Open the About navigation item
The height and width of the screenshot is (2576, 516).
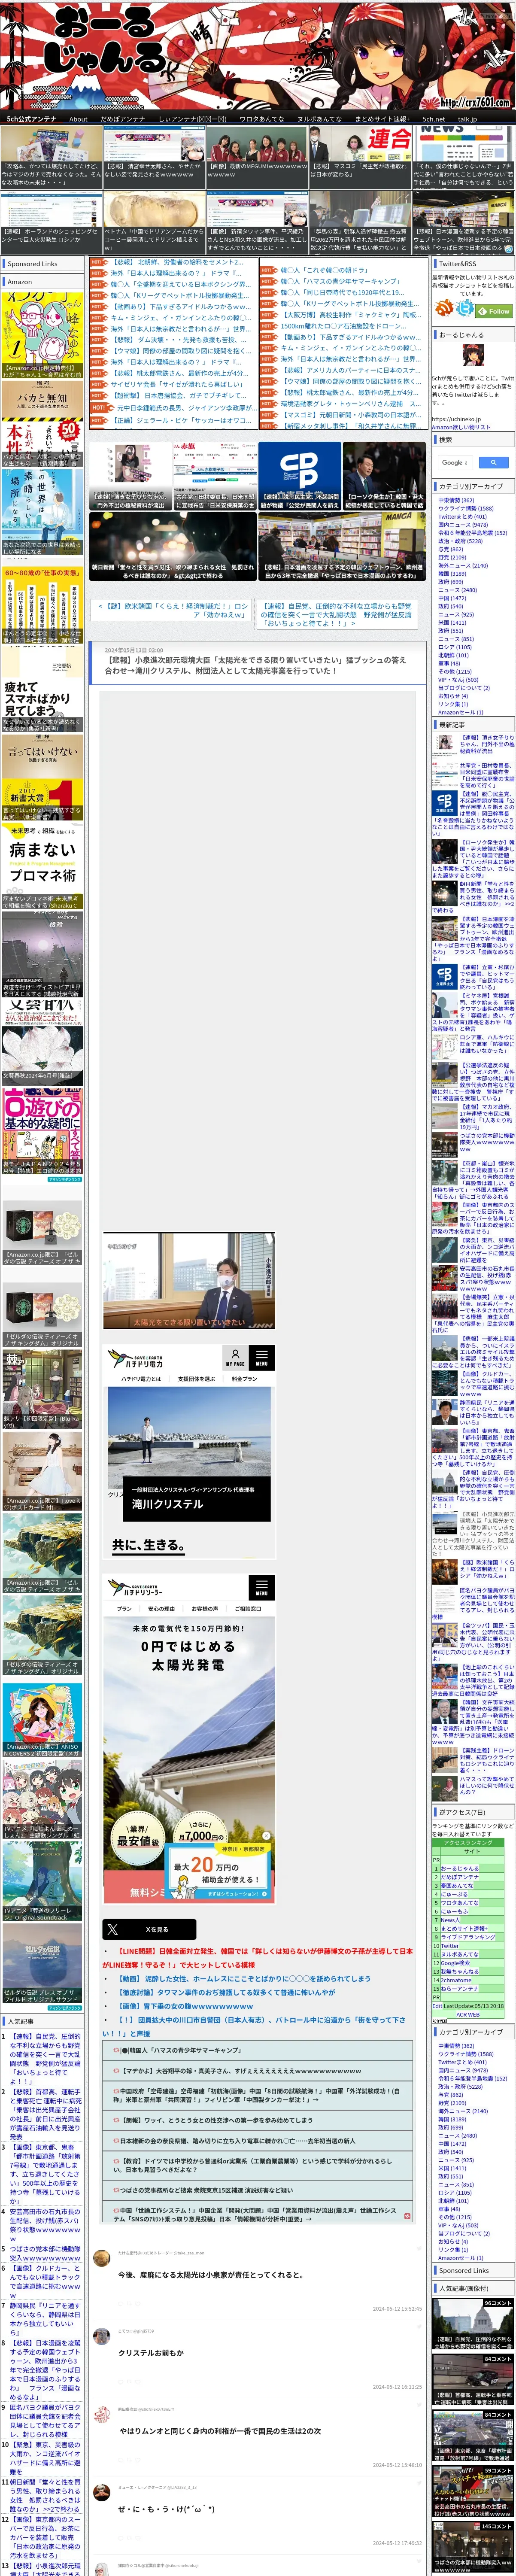(78, 118)
